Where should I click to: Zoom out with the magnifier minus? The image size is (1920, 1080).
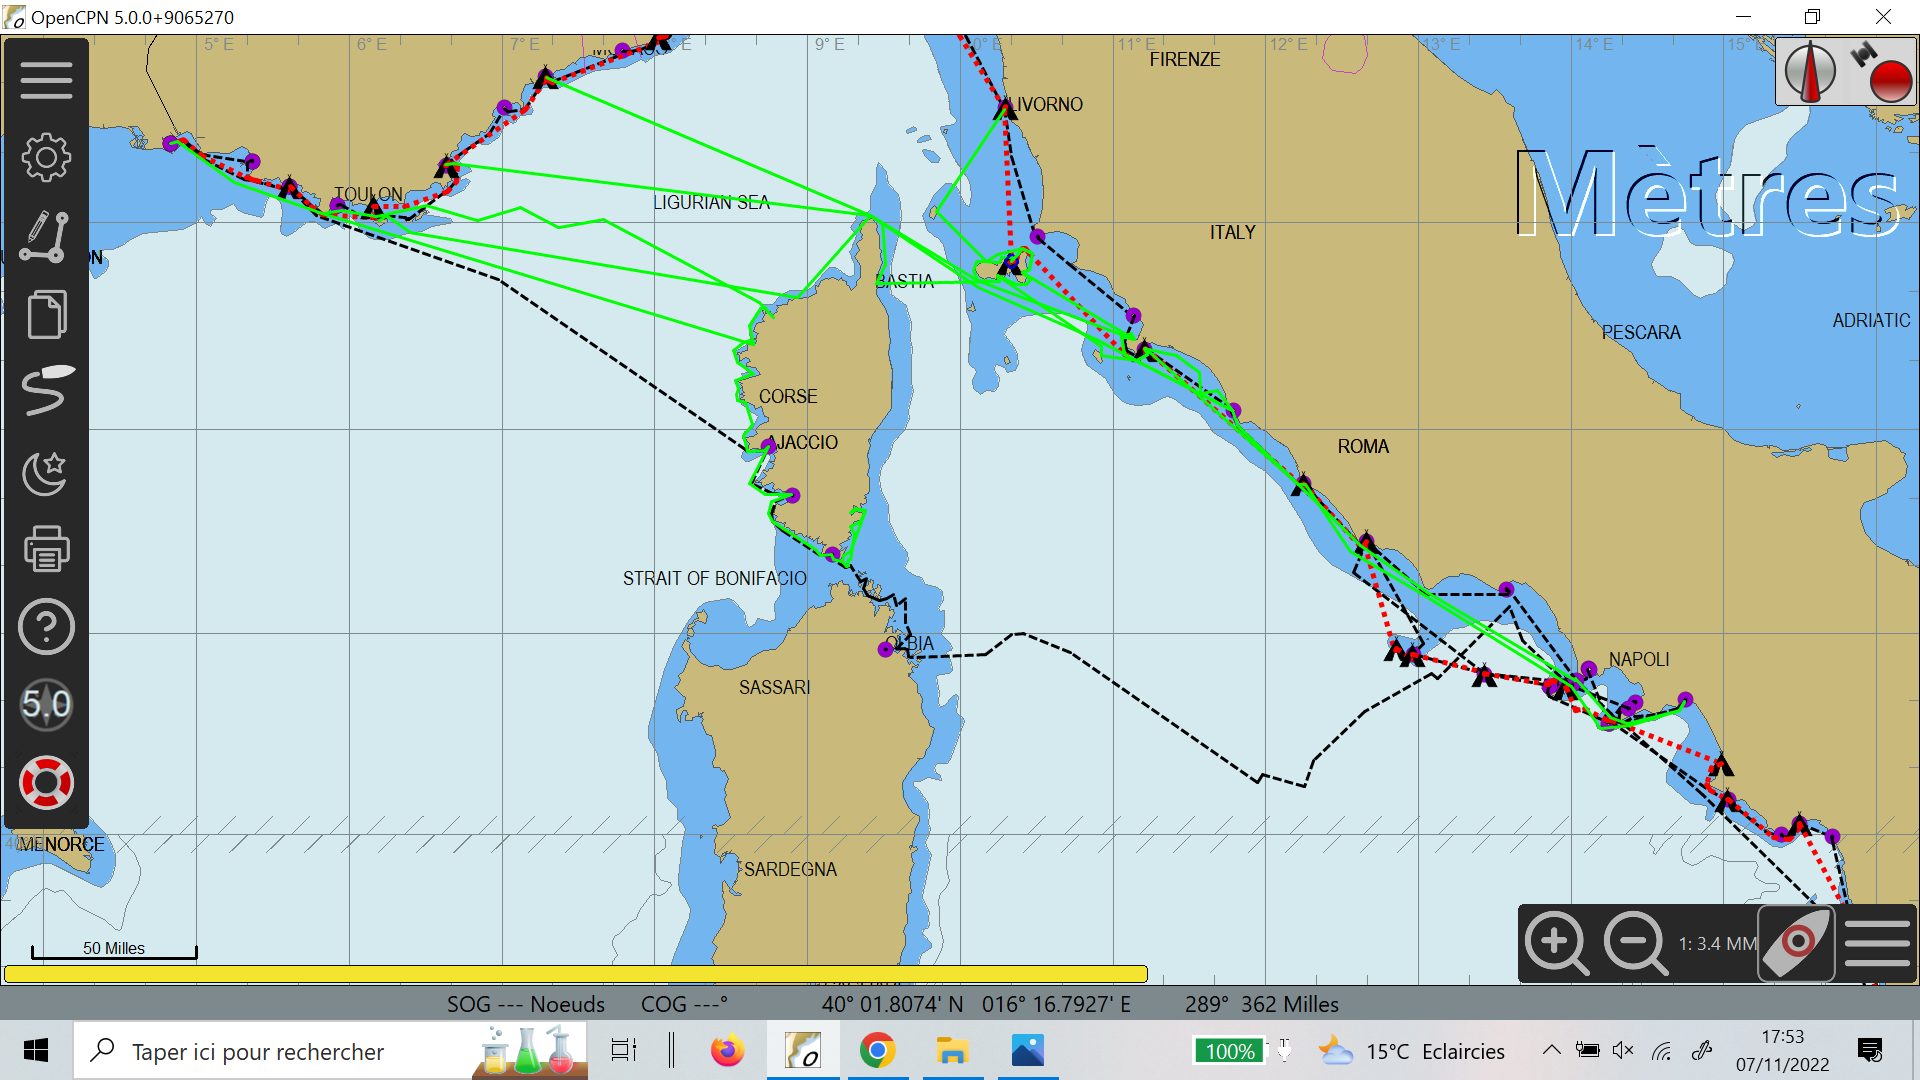click(1635, 943)
